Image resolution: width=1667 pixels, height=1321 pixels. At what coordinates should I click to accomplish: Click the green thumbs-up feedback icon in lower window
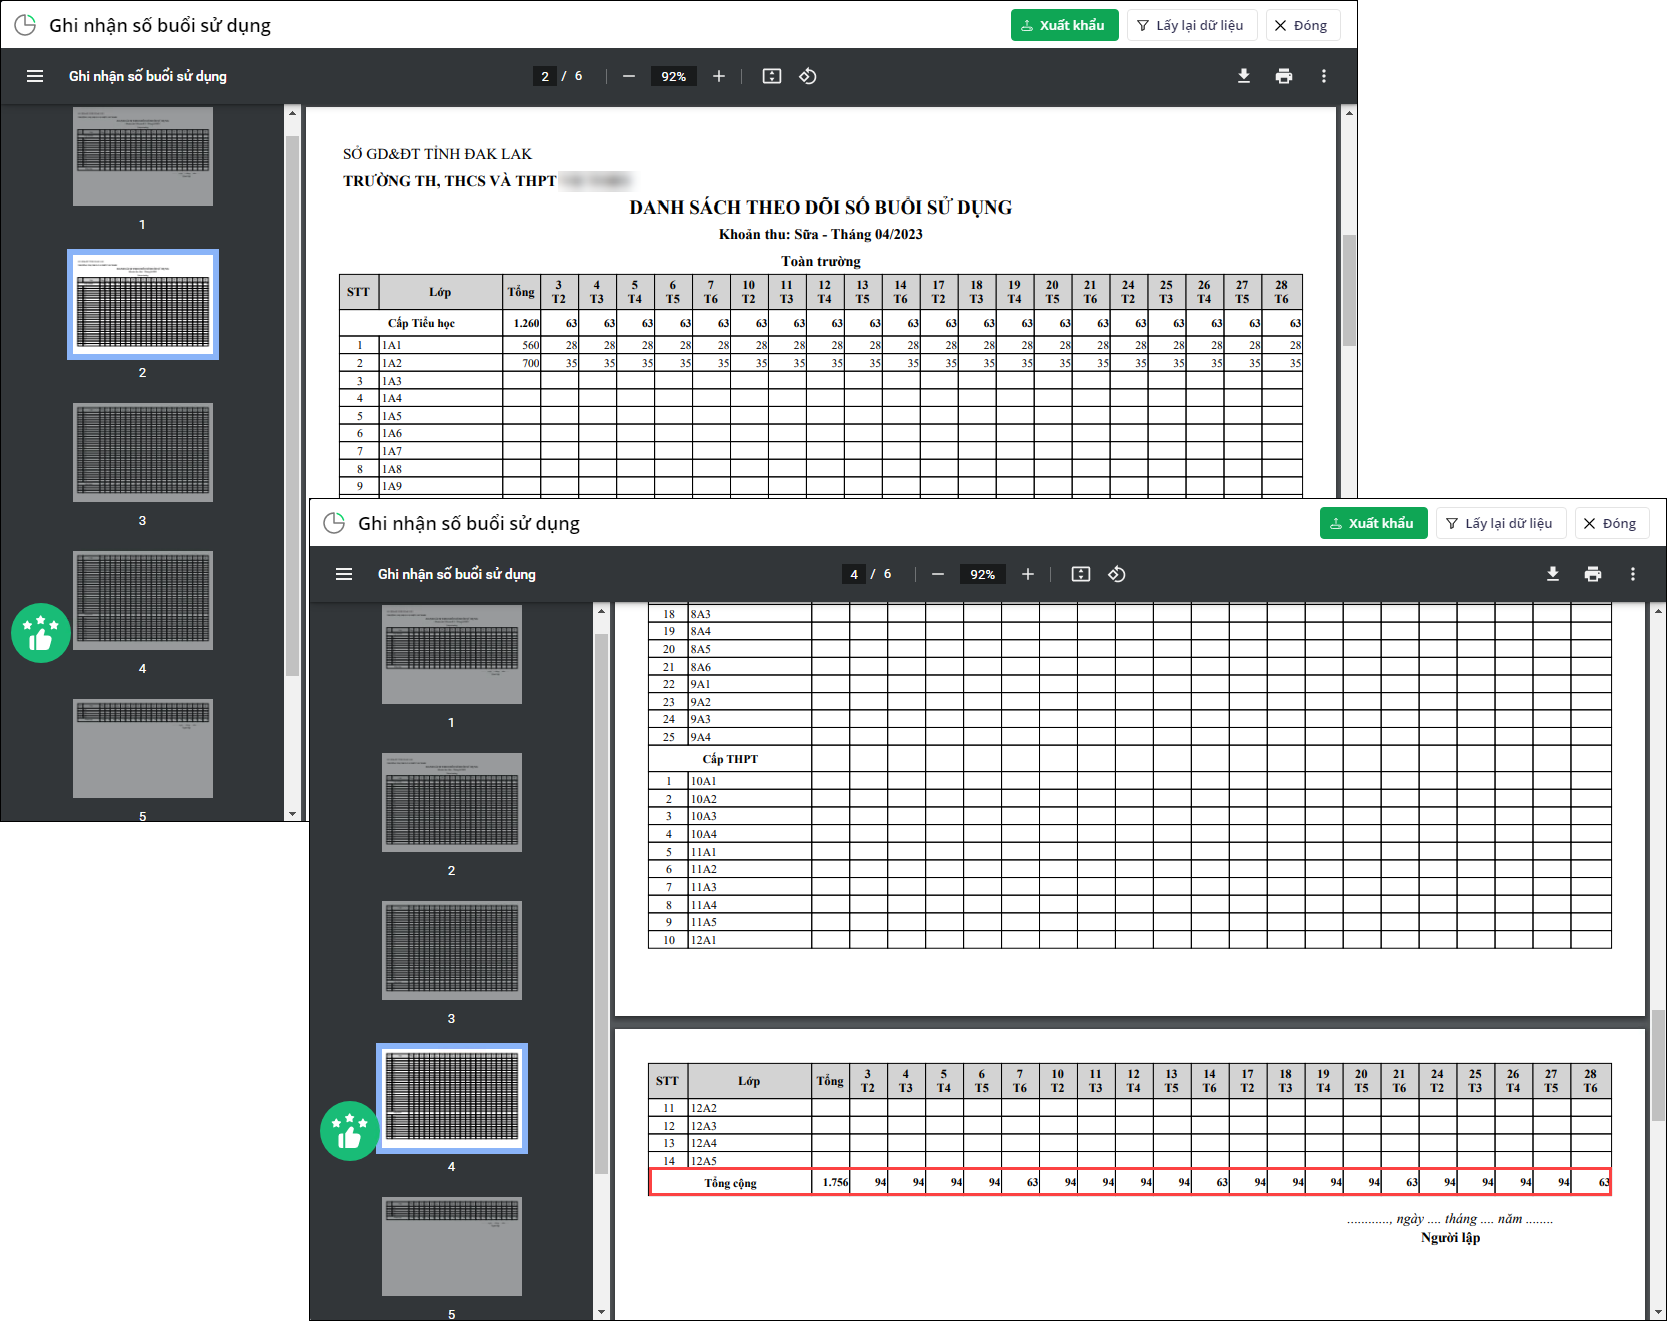pos(349,1131)
